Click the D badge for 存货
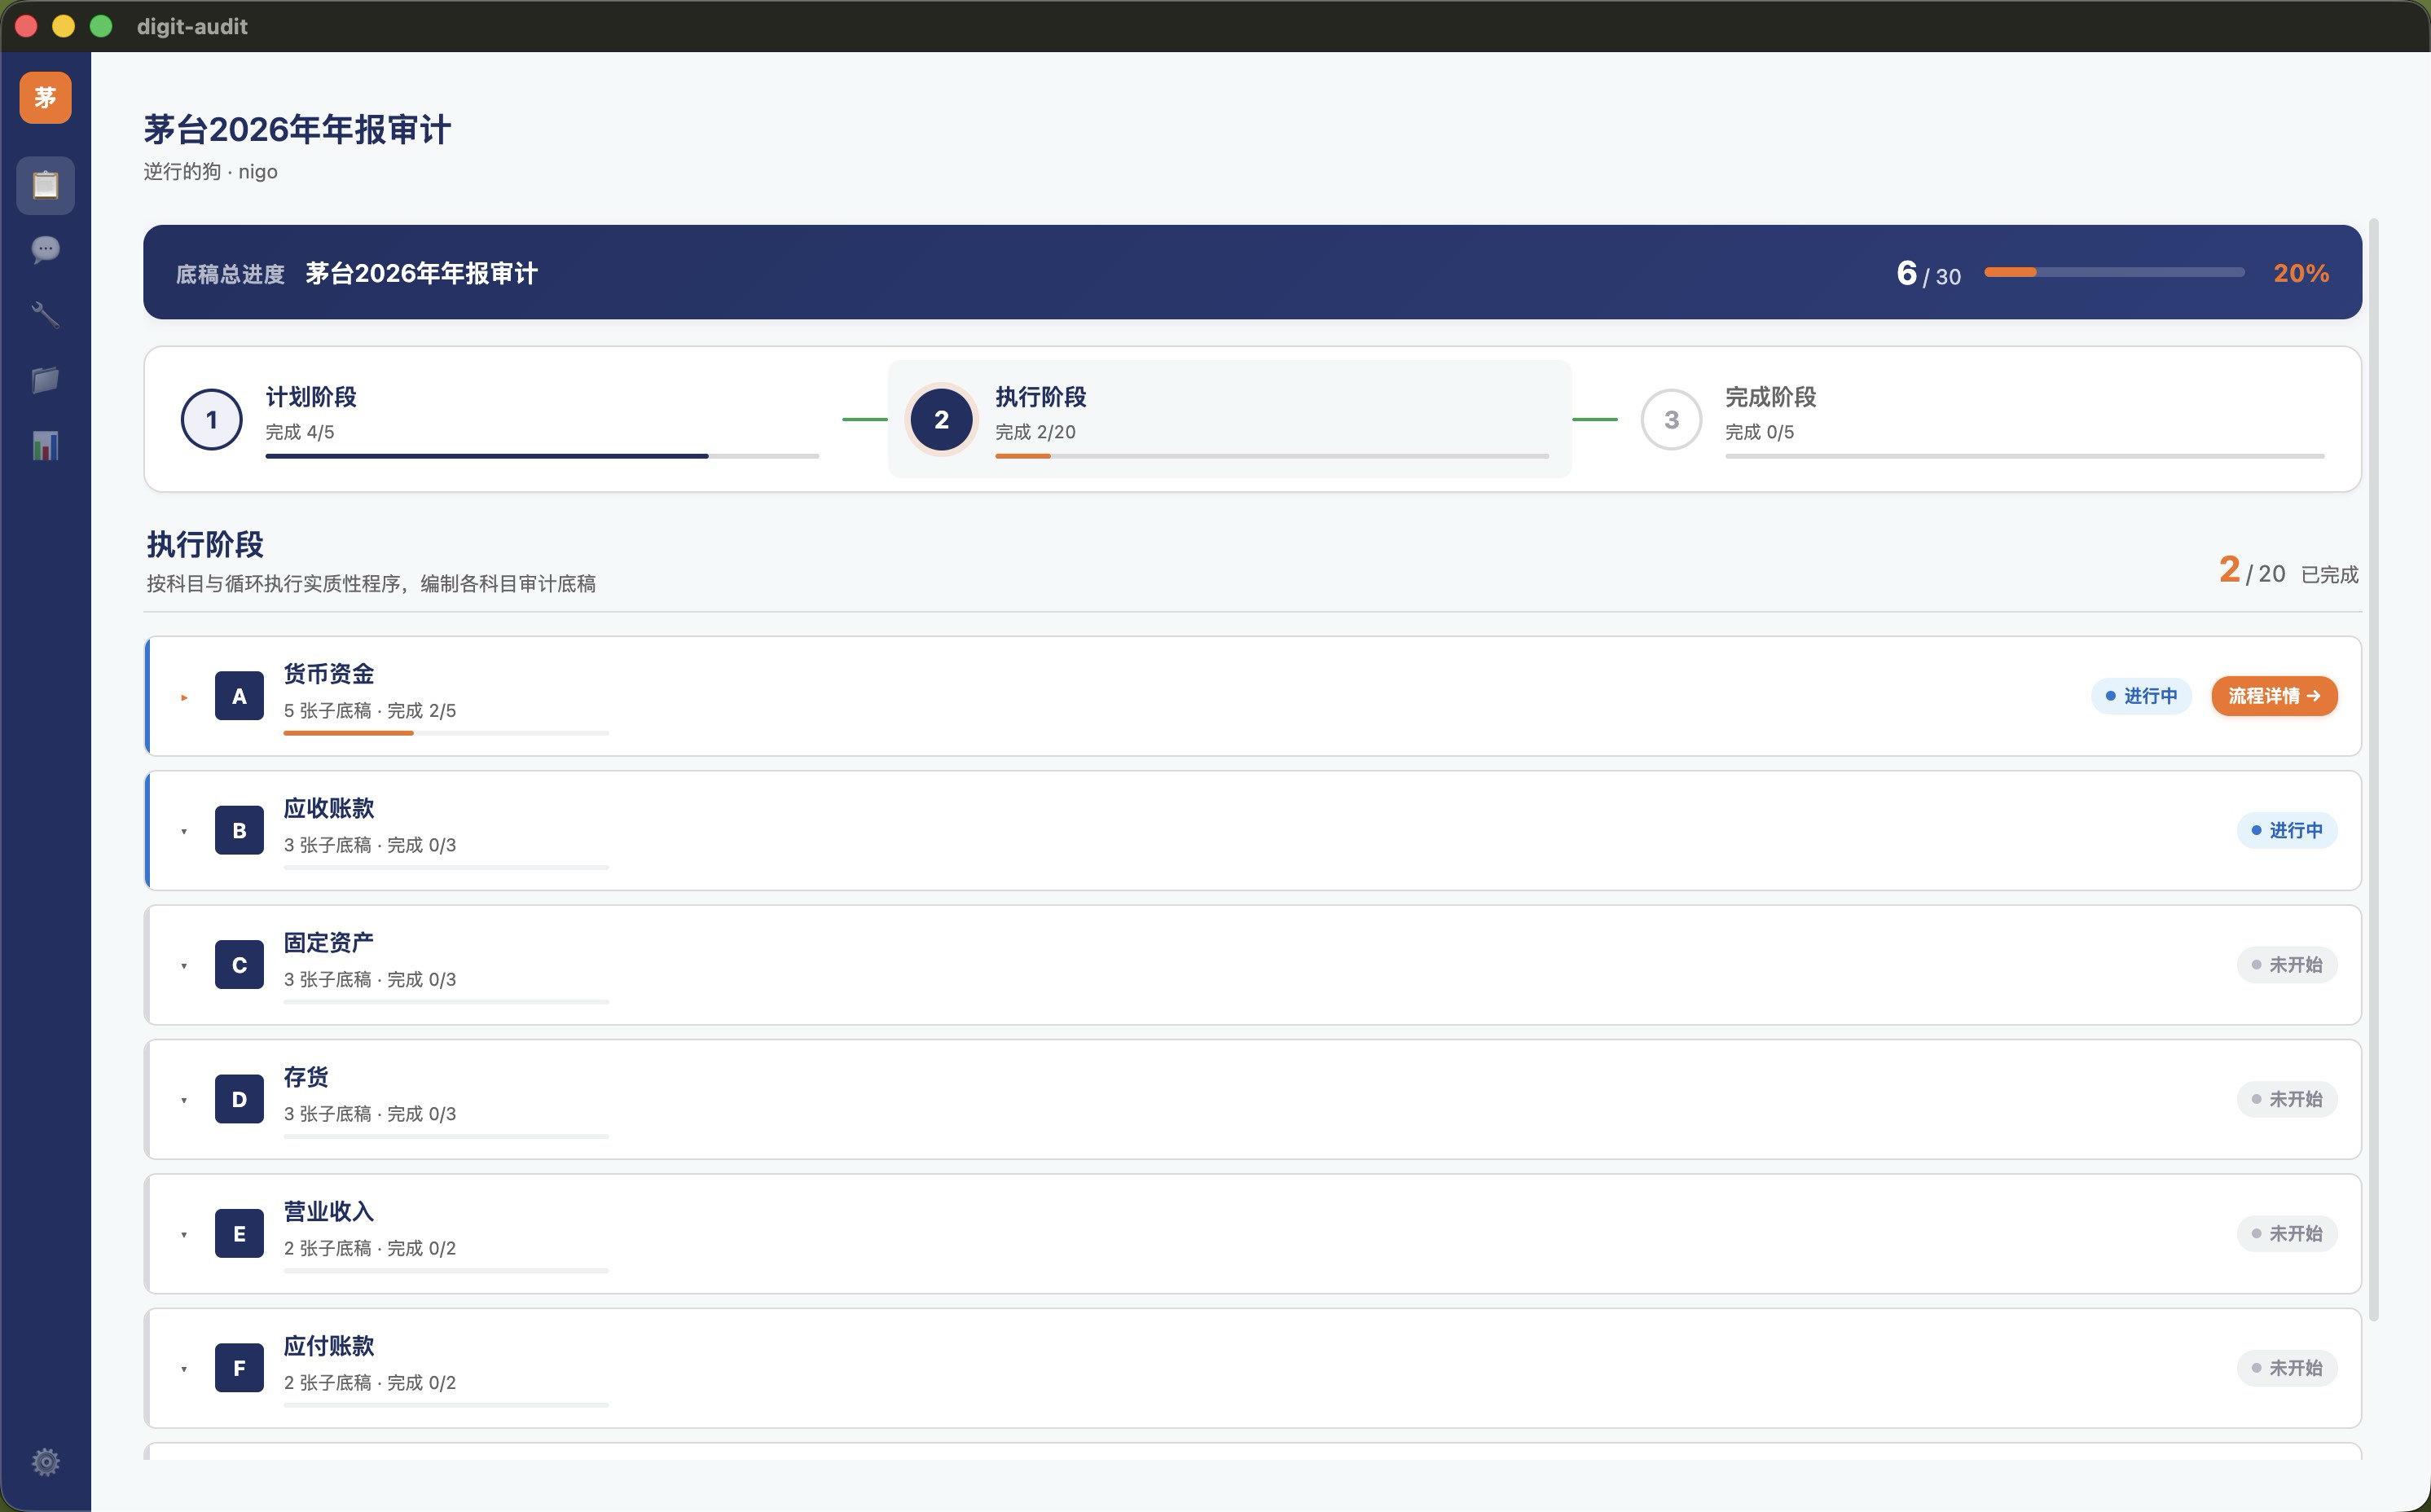2431x1512 pixels. (239, 1099)
